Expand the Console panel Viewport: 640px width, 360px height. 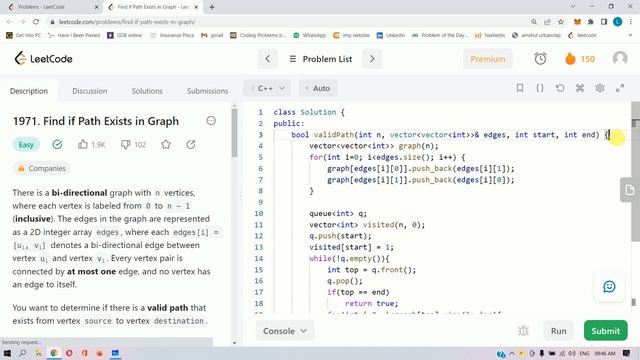coord(284,331)
